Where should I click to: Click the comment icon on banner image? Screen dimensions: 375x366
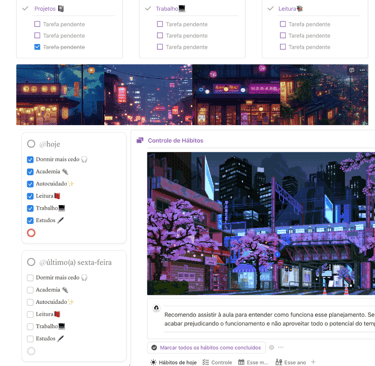pos(352,70)
